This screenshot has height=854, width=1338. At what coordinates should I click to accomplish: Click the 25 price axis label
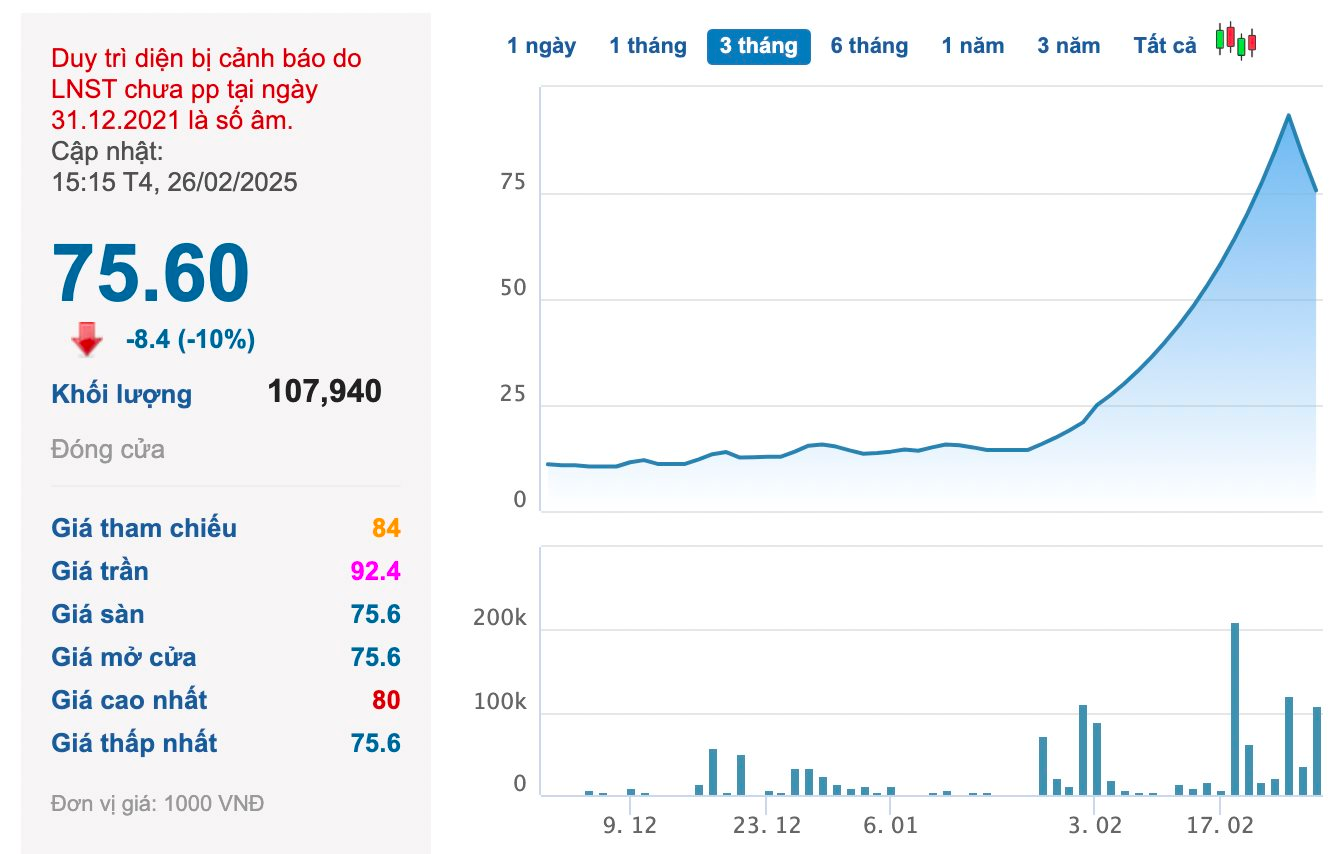[x=514, y=395]
